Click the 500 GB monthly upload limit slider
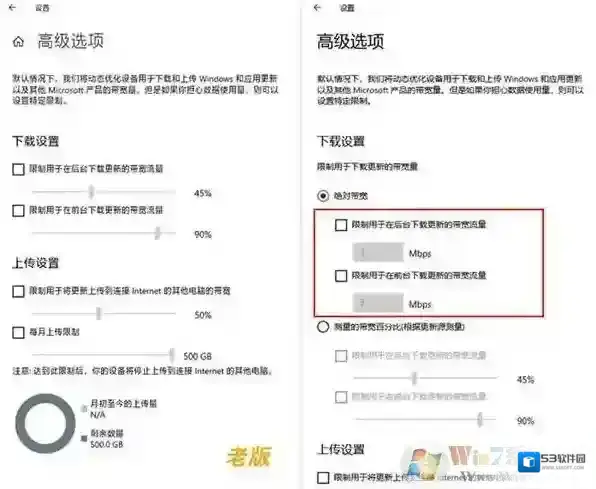 tap(104, 355)
